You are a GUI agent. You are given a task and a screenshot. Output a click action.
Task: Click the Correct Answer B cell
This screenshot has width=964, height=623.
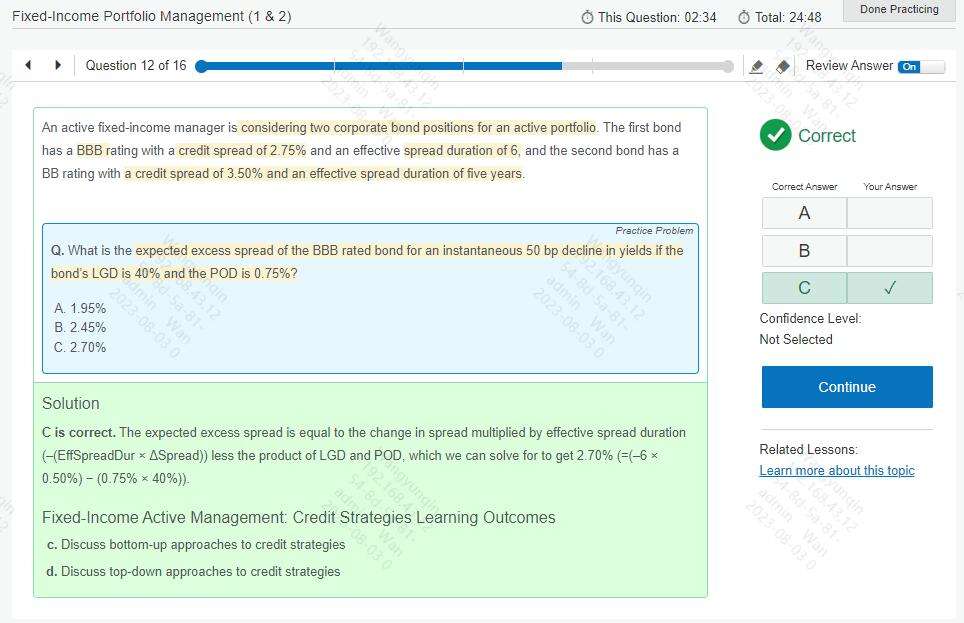pos(804,251)
